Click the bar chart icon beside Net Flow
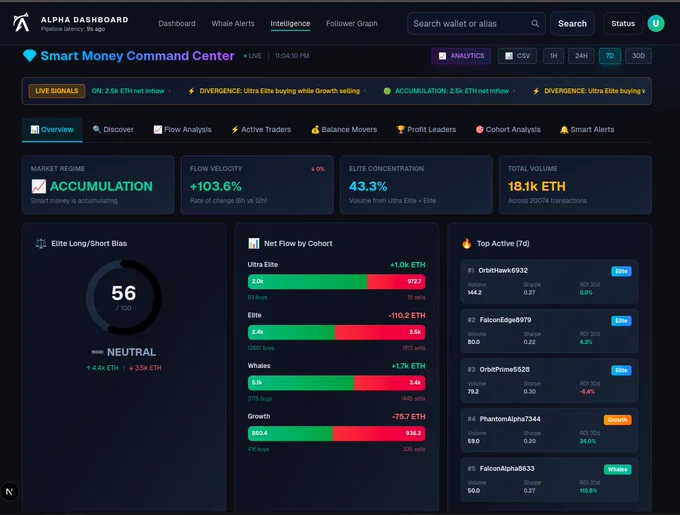680x515 pixels. point(254,243)
